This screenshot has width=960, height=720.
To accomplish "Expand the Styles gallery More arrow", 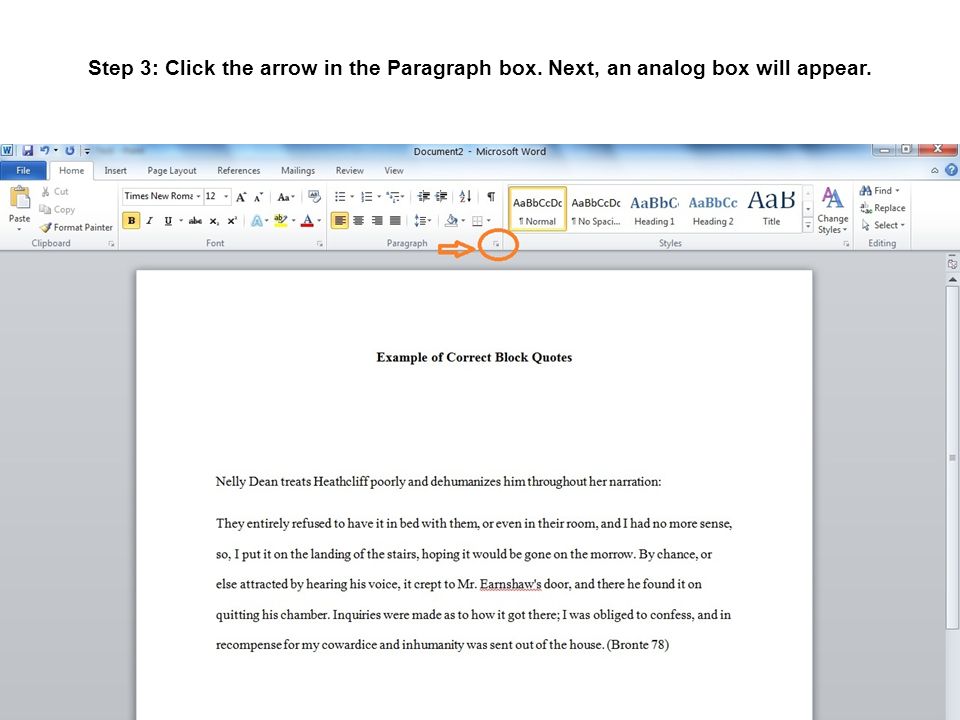I will point(808,226).
